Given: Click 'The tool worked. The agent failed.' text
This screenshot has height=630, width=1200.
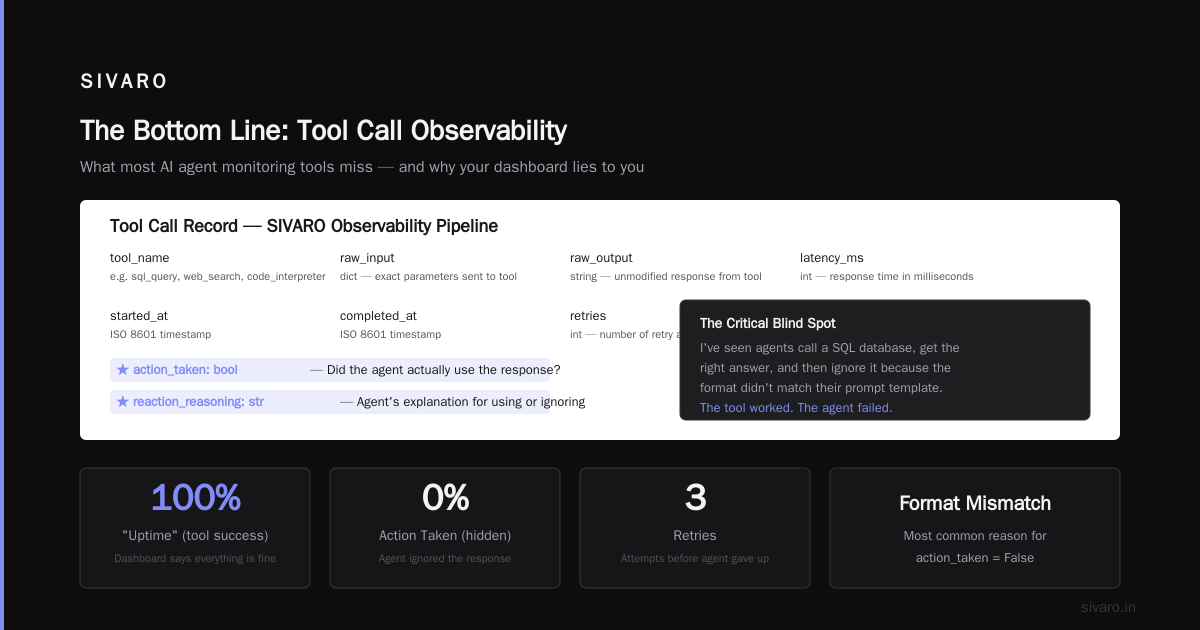Looking at the screenshot, I should coord(796,408).
